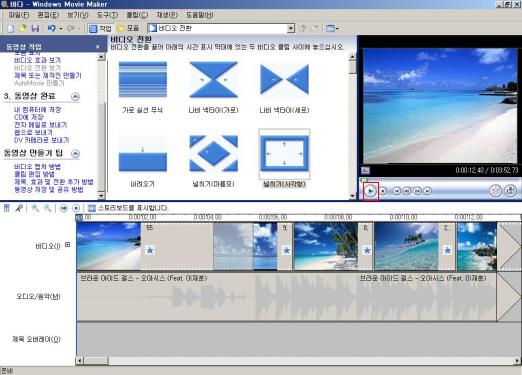The image size is (522, 375).
Task: Click the Set Audio Levels timeline icon
Action: pos(7,208)
